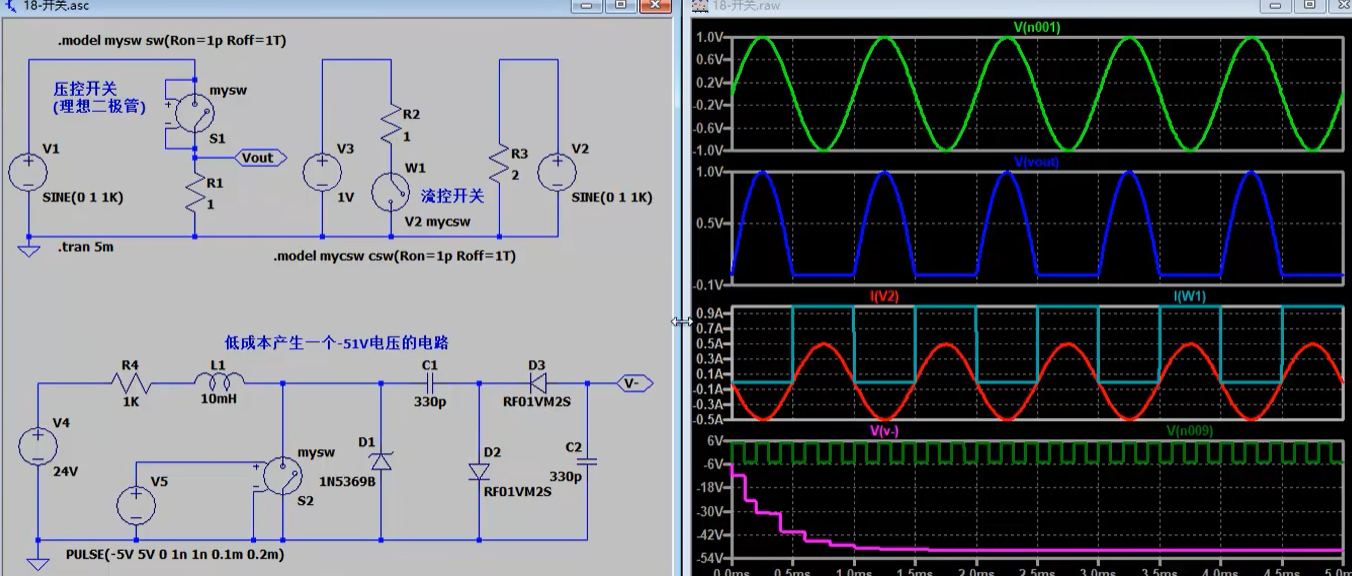Select the R1 resistor symbol
Viewport: 1352px width, 576px height.
194,193
